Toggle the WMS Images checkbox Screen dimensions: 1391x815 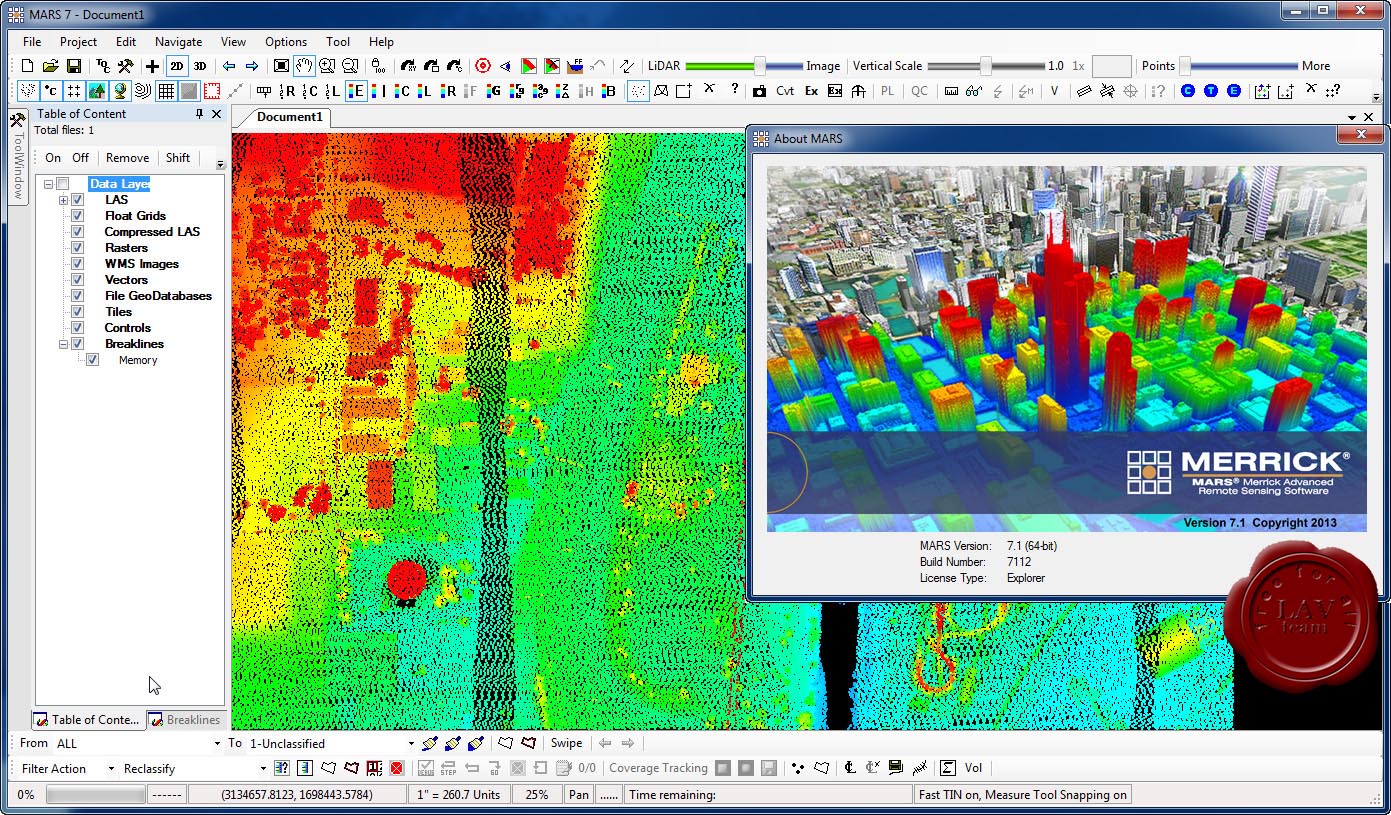click(x=77, y=264)
